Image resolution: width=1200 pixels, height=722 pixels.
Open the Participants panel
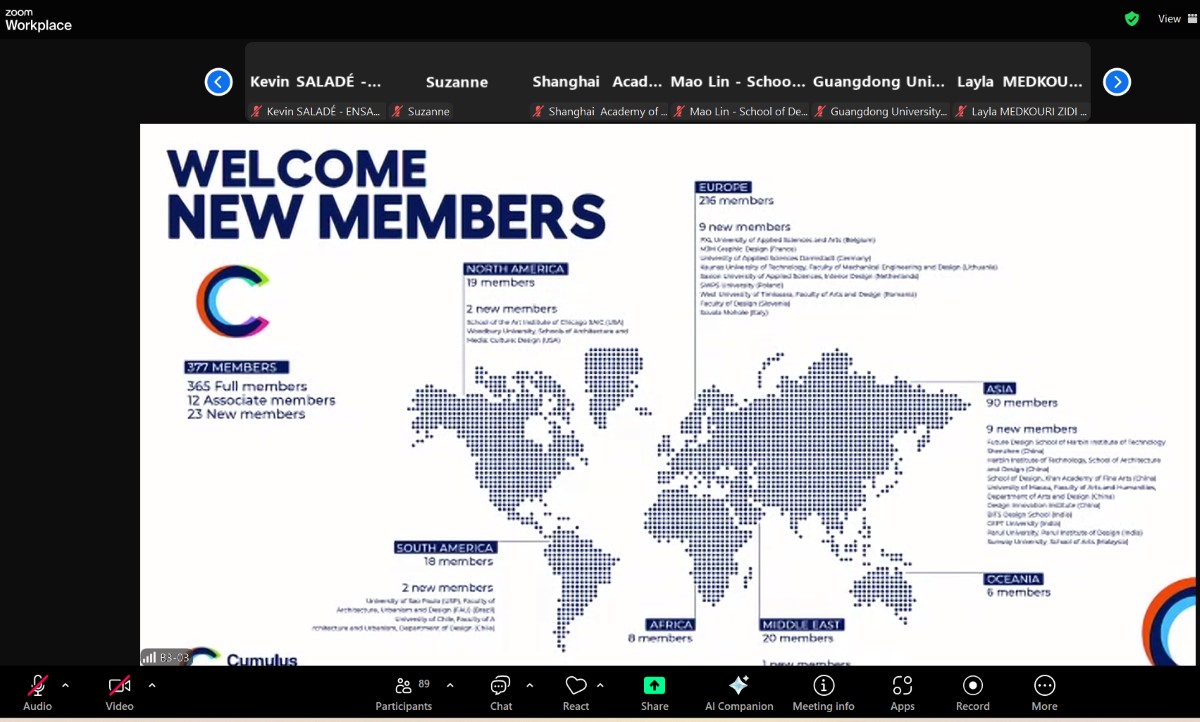point(404,693)
